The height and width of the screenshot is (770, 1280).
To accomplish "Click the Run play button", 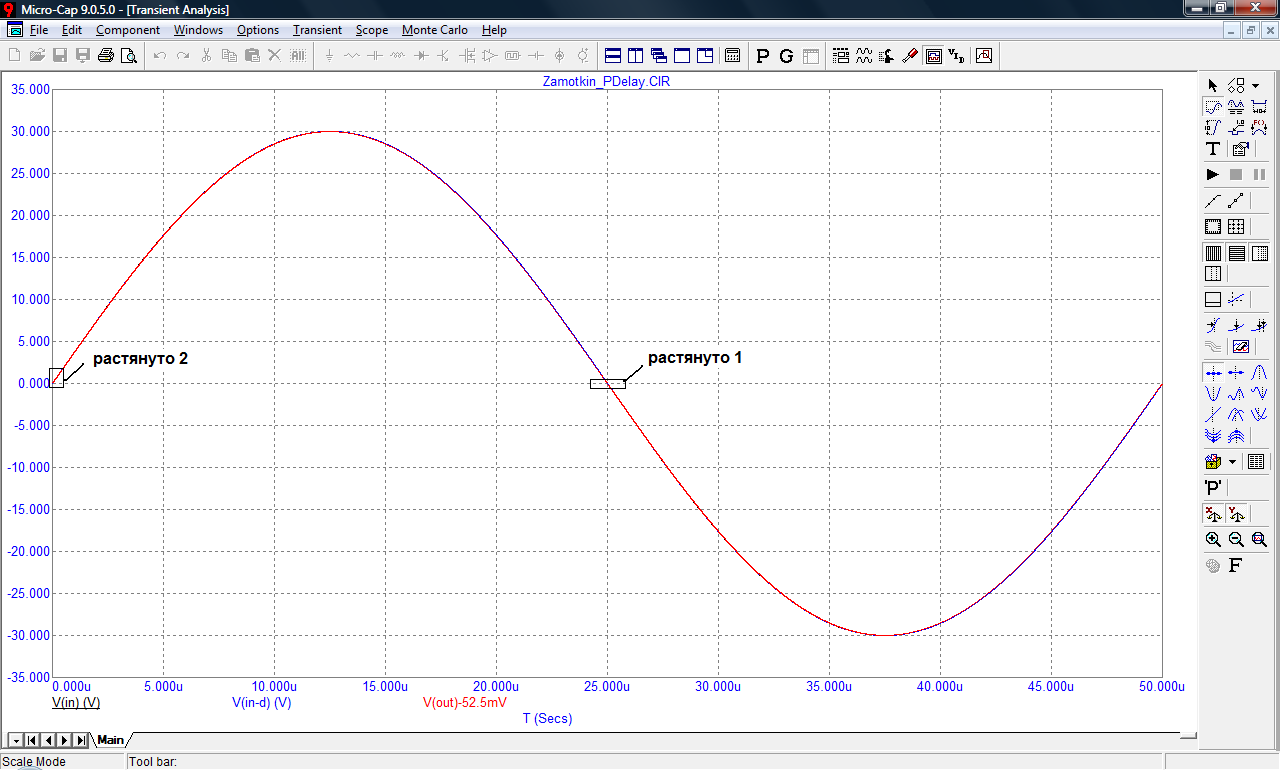I will (1213, 175).
